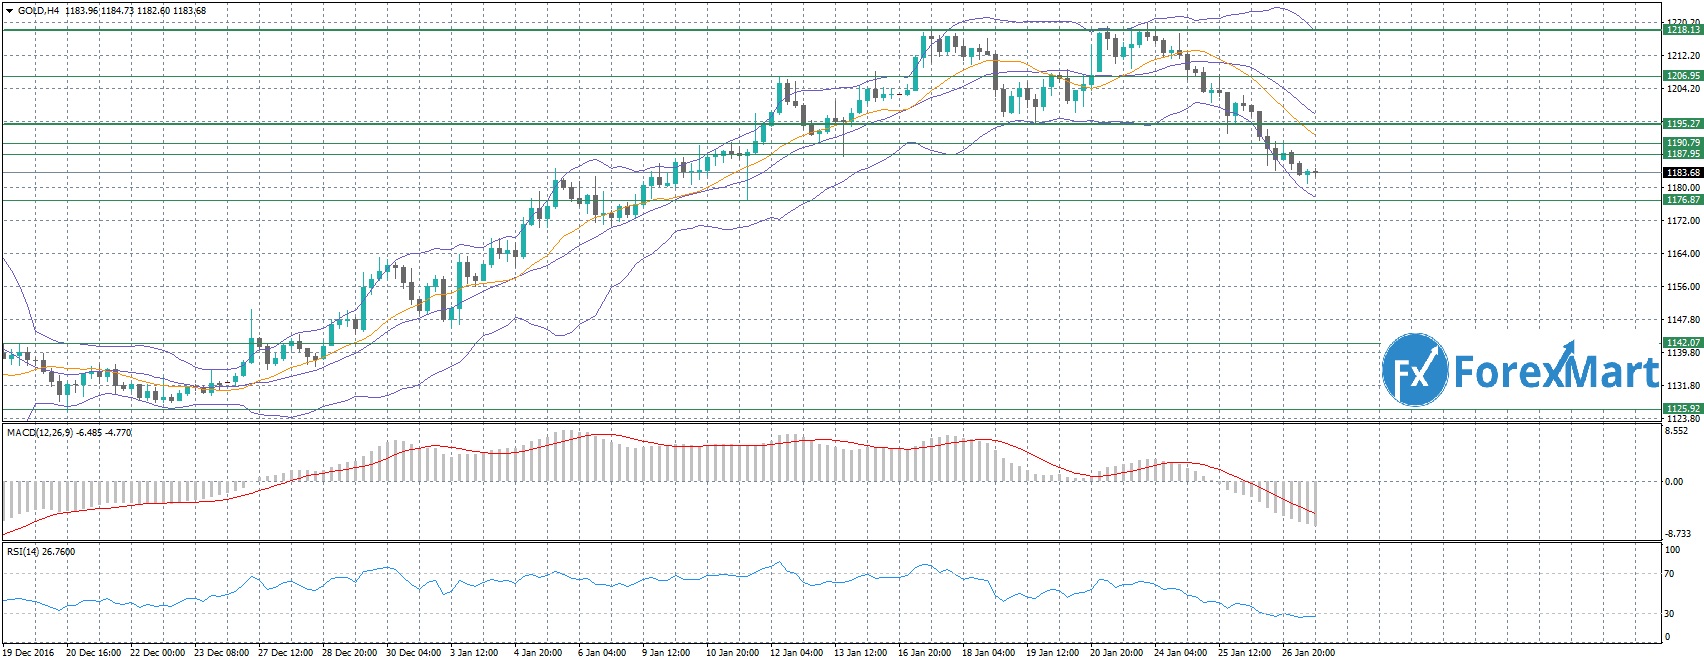Click the 1180.00 price axis value
This screenshot has height=664, width=1704.
[x=1682, y=188]
